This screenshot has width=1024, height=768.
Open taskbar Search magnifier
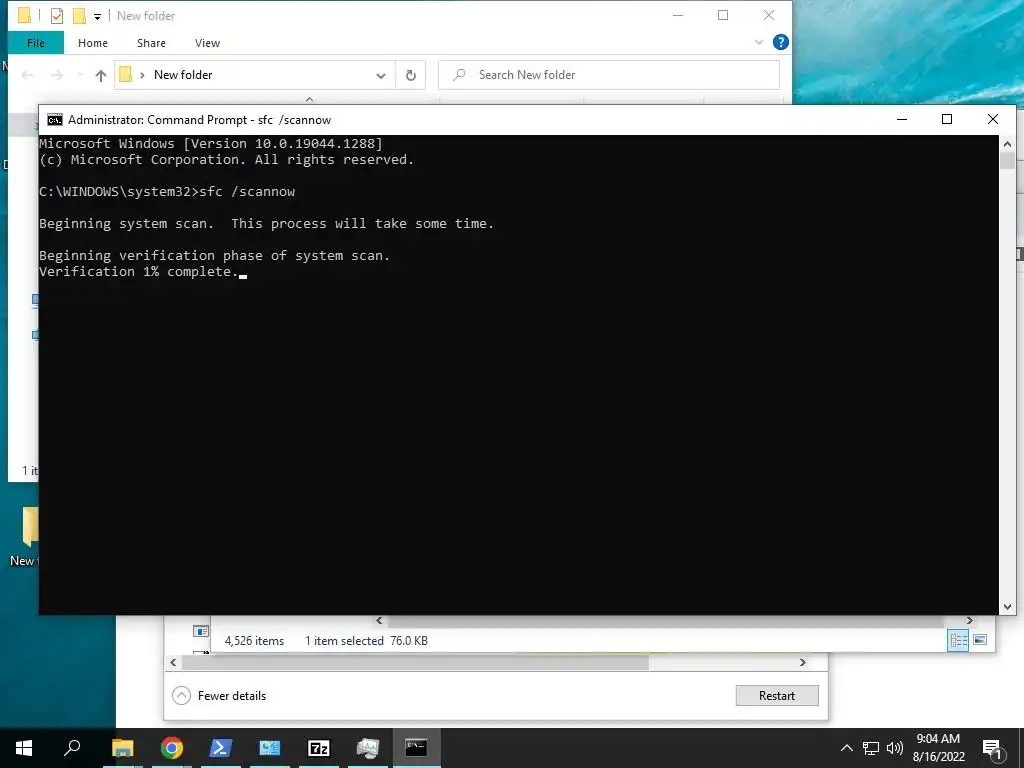click(x=72, y=748)
